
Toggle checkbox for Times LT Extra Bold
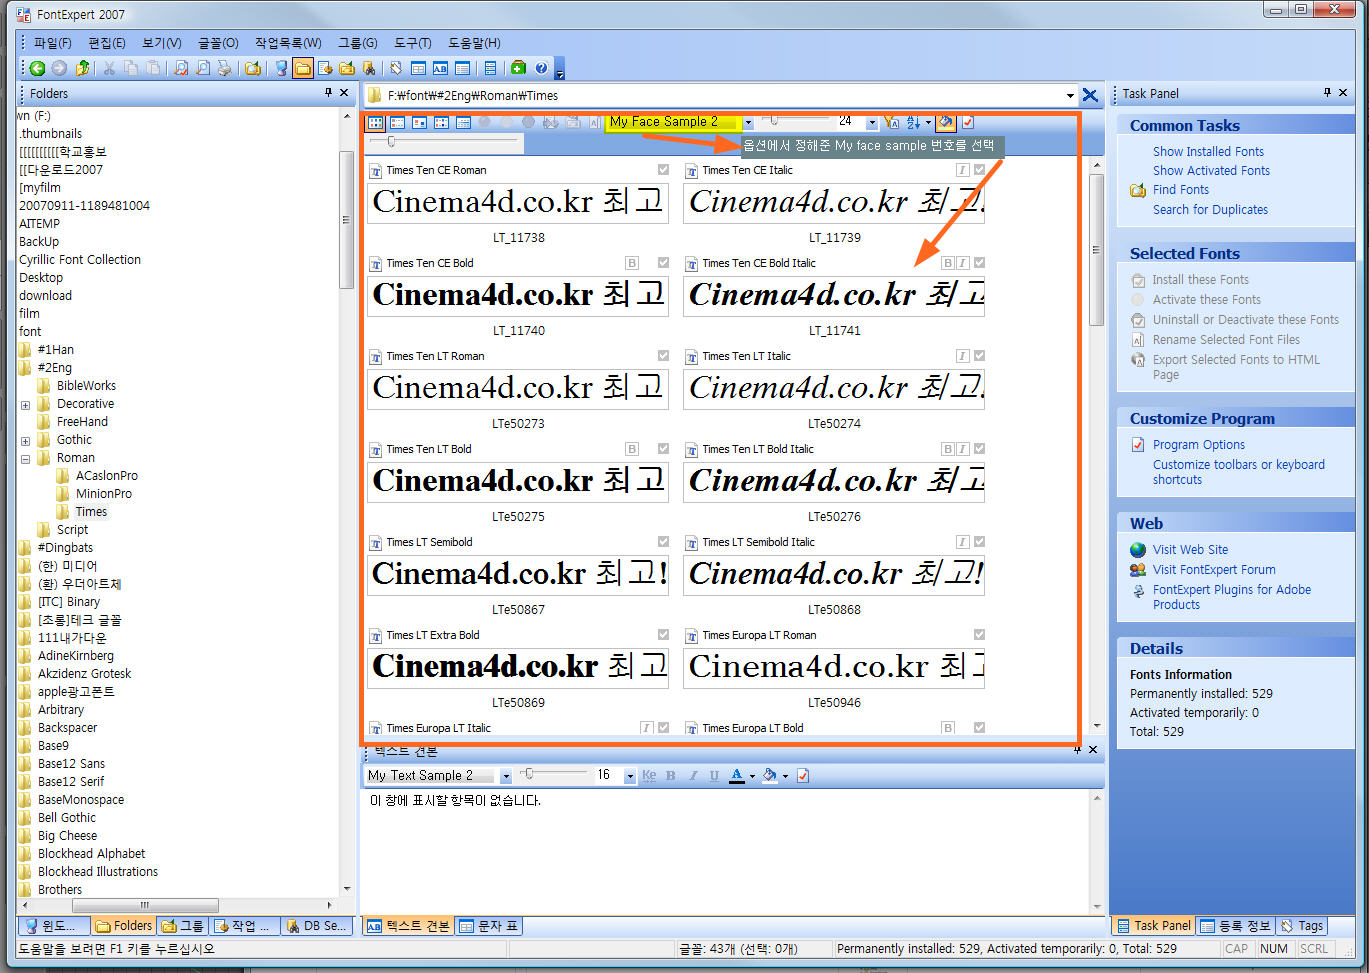(x=663, y=635)
